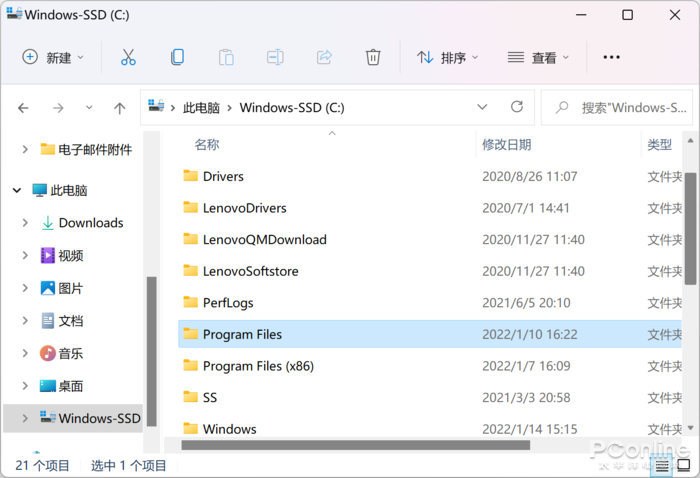Click the Refresh icon beside address bar

pos(517,107)
